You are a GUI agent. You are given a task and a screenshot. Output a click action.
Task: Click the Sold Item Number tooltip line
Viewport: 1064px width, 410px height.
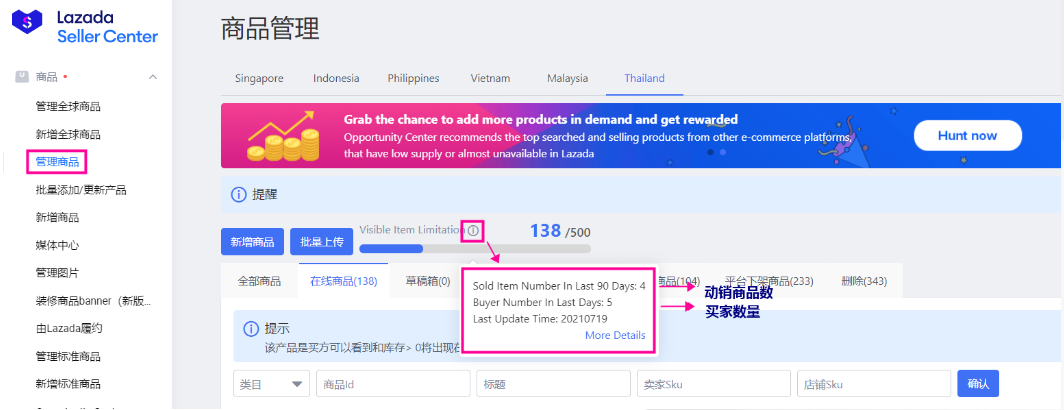[x=559, y=286]
